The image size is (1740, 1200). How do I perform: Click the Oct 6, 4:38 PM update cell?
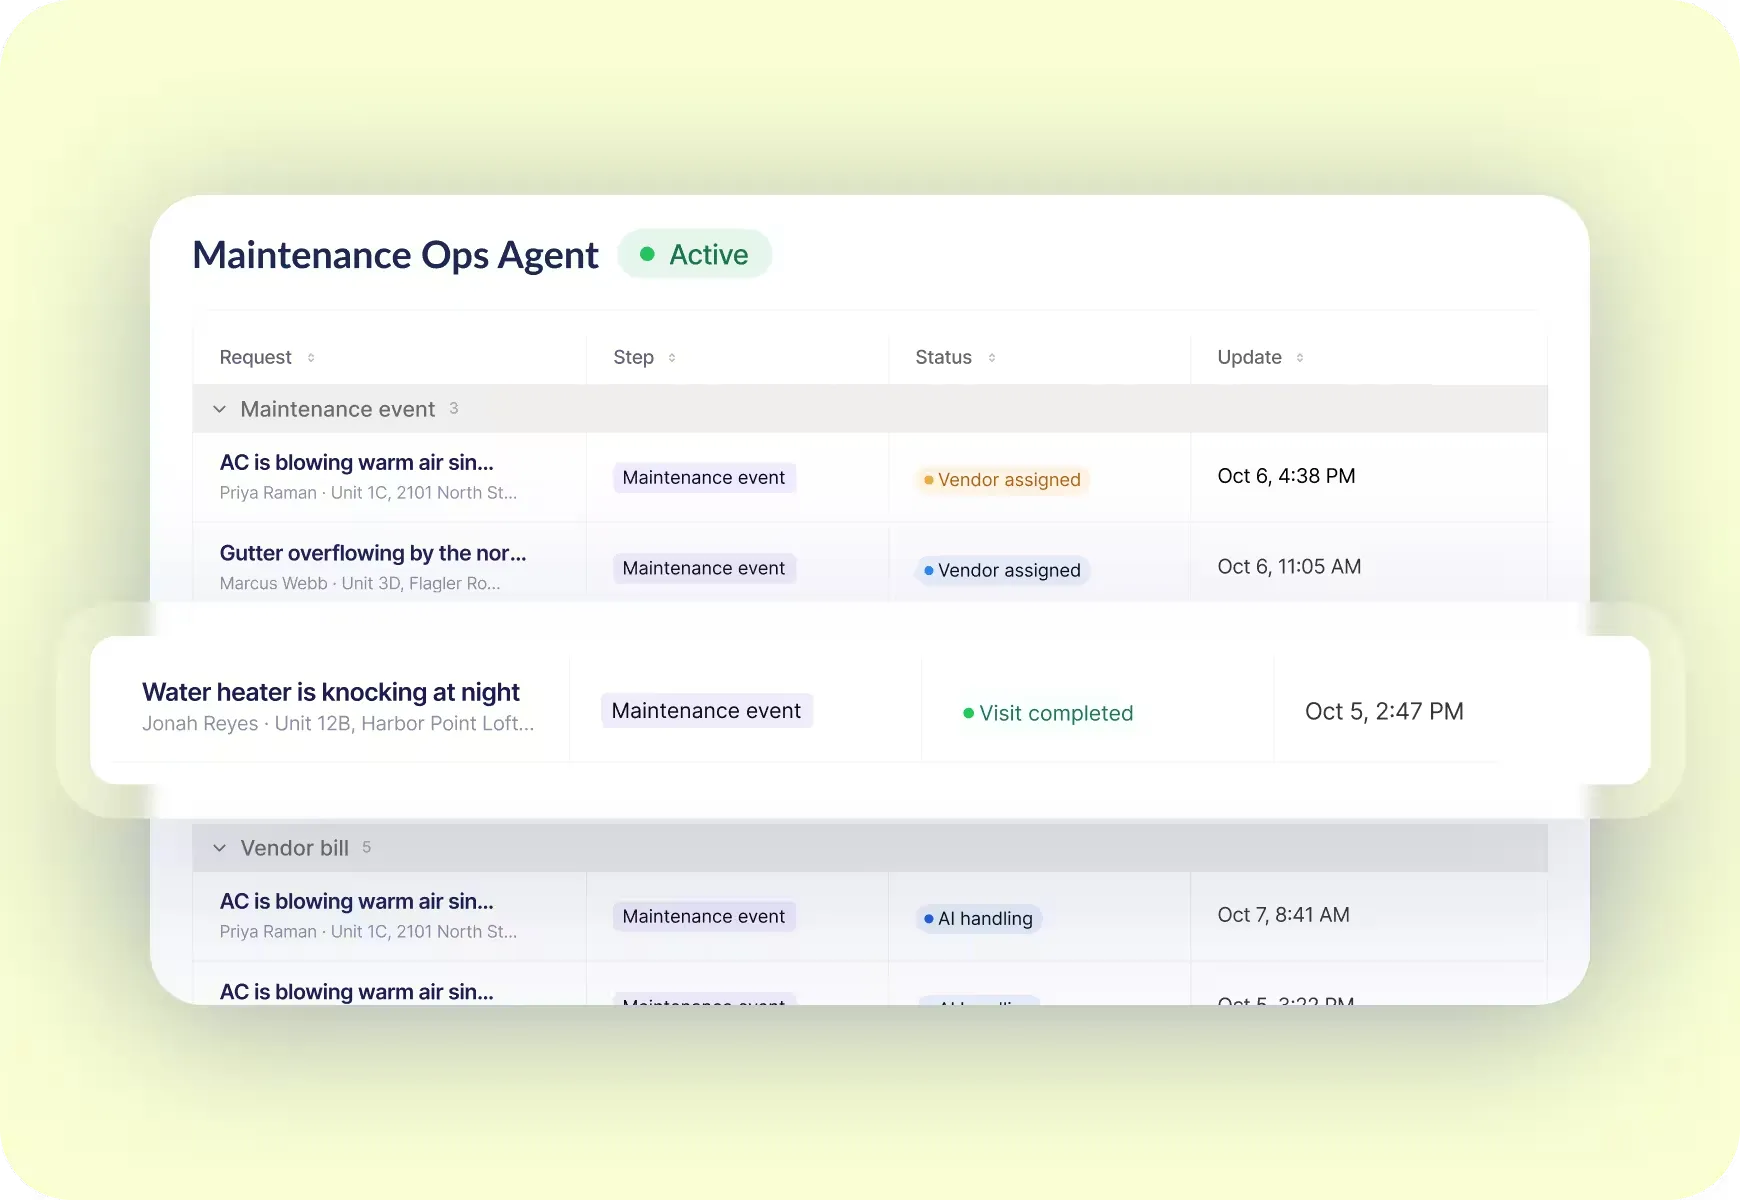pos(1286,476)
